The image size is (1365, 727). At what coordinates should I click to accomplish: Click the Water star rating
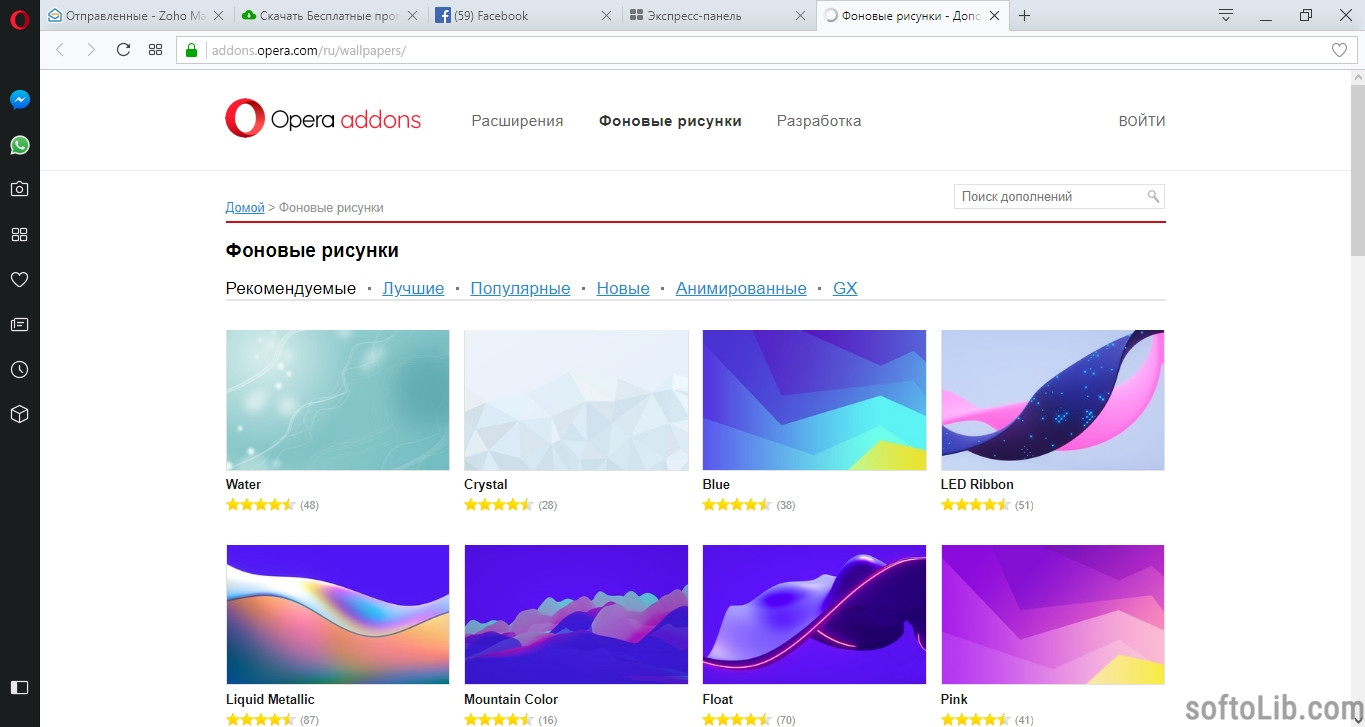(261, 505)
